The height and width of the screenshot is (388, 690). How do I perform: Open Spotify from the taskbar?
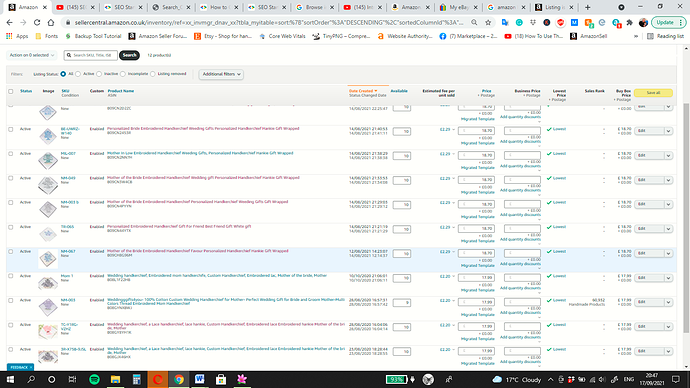(94, 379)
